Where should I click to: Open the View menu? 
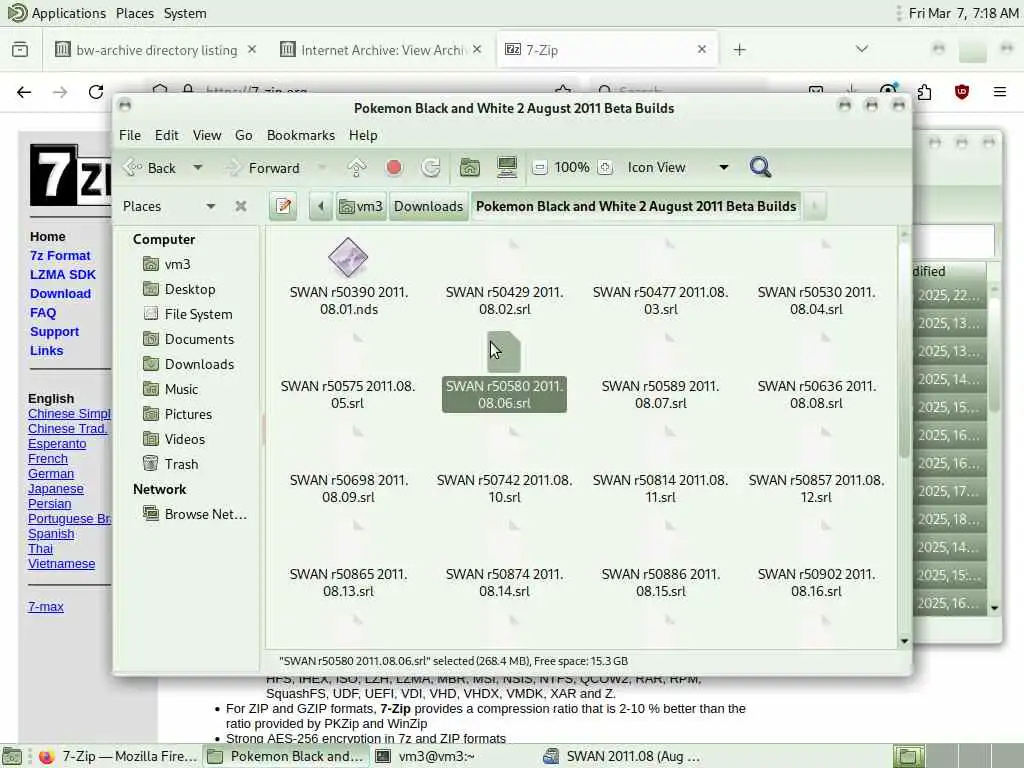(x=206, y=135)
